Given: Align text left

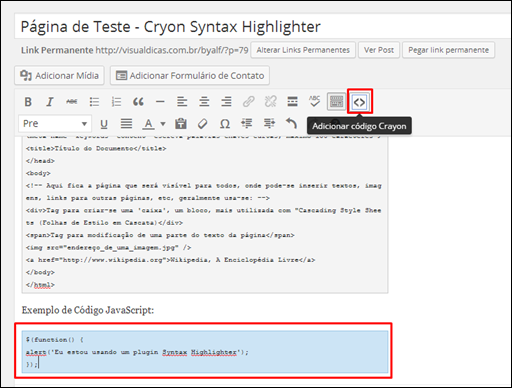Looking at the screenshot, I should pyautogui.click(x=182, y=102).
